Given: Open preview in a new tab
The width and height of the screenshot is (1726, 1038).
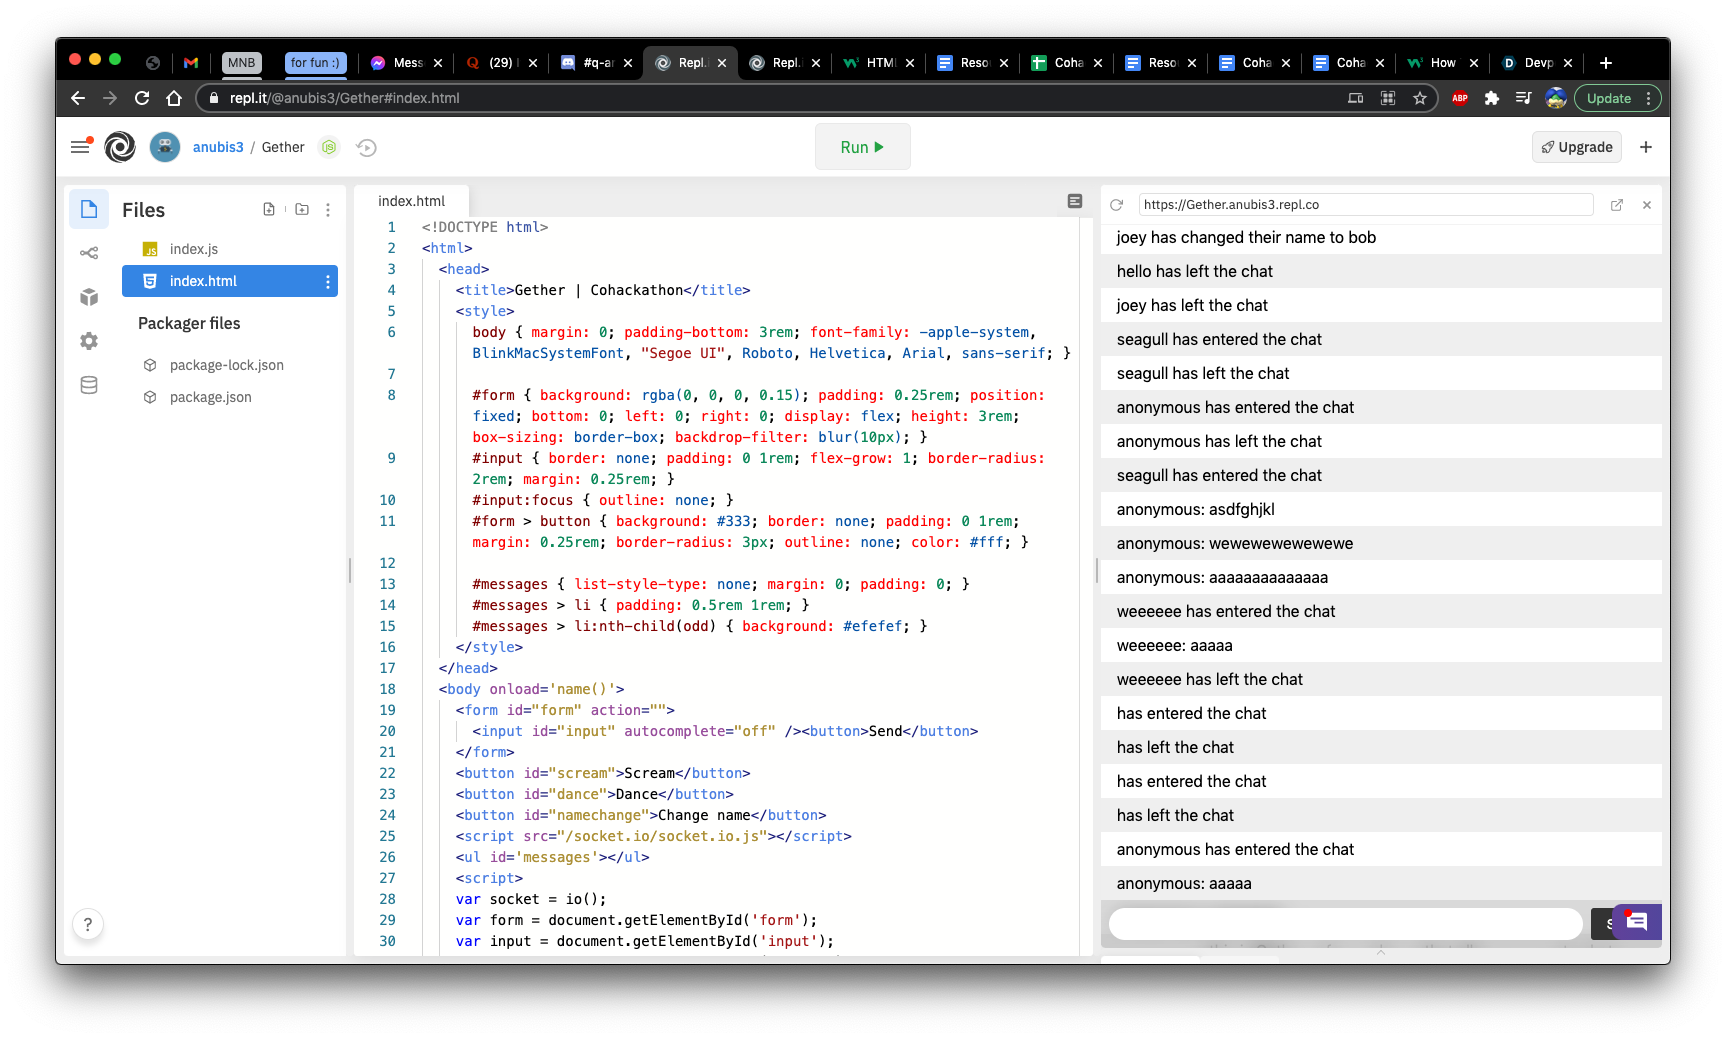Looking at the screenshot, I should coord(1617,205).
